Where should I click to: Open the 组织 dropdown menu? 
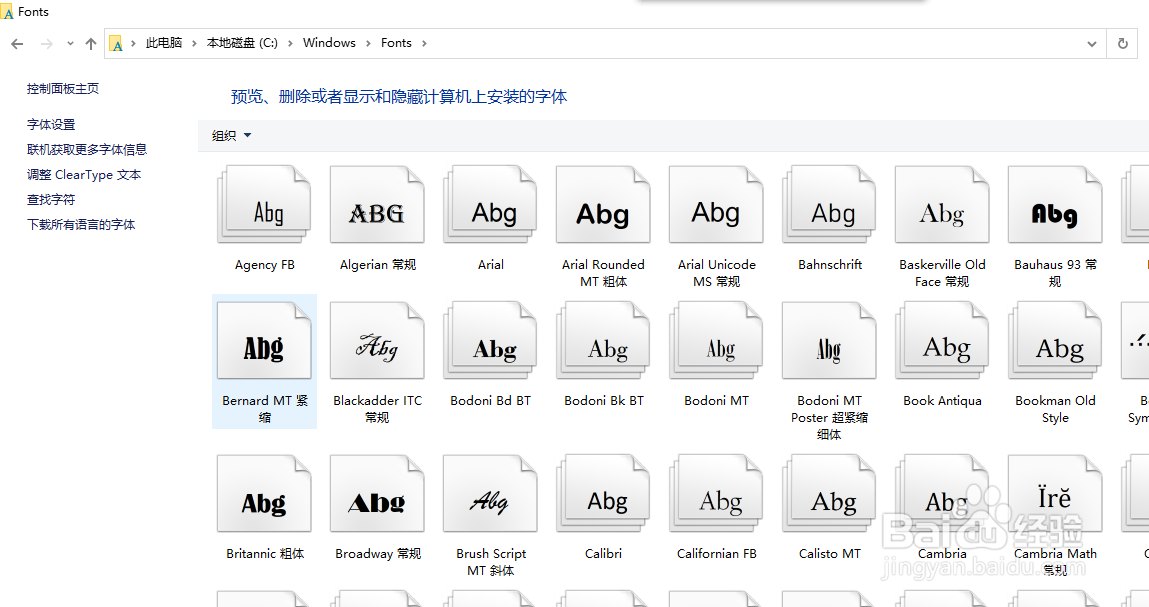pyautogui.click(x=231, y=136)
